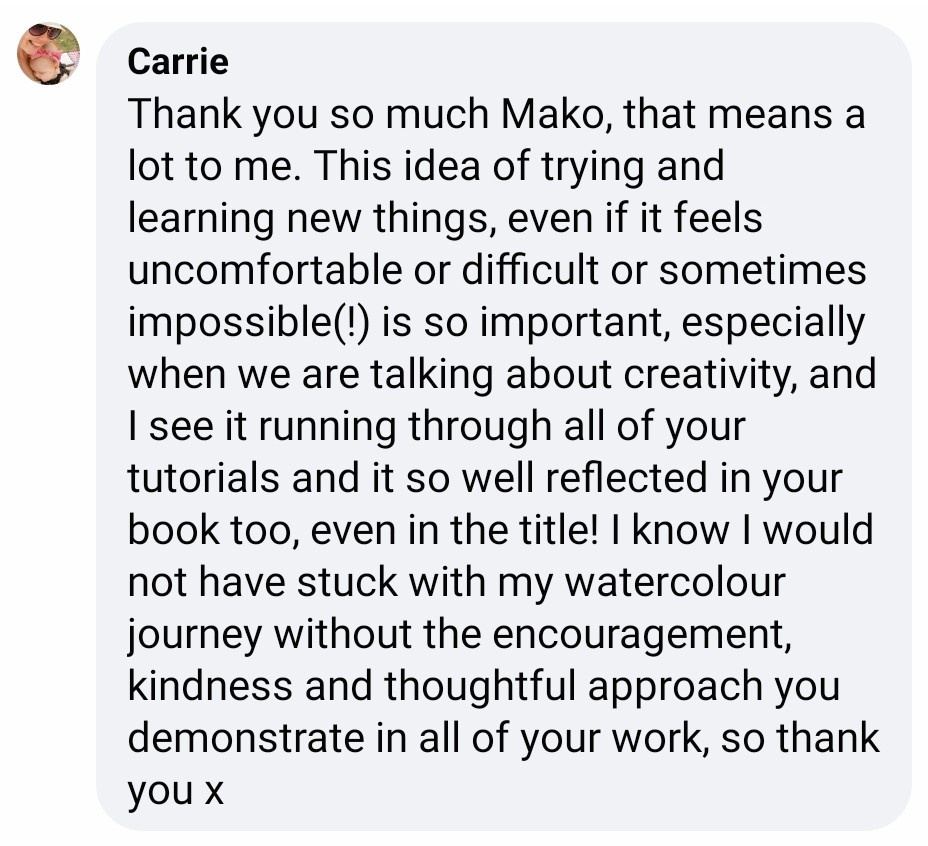The image size is (928, 846).
Task: Click the word 'watercolour' in the comment
Action: [x=675, y=583]
